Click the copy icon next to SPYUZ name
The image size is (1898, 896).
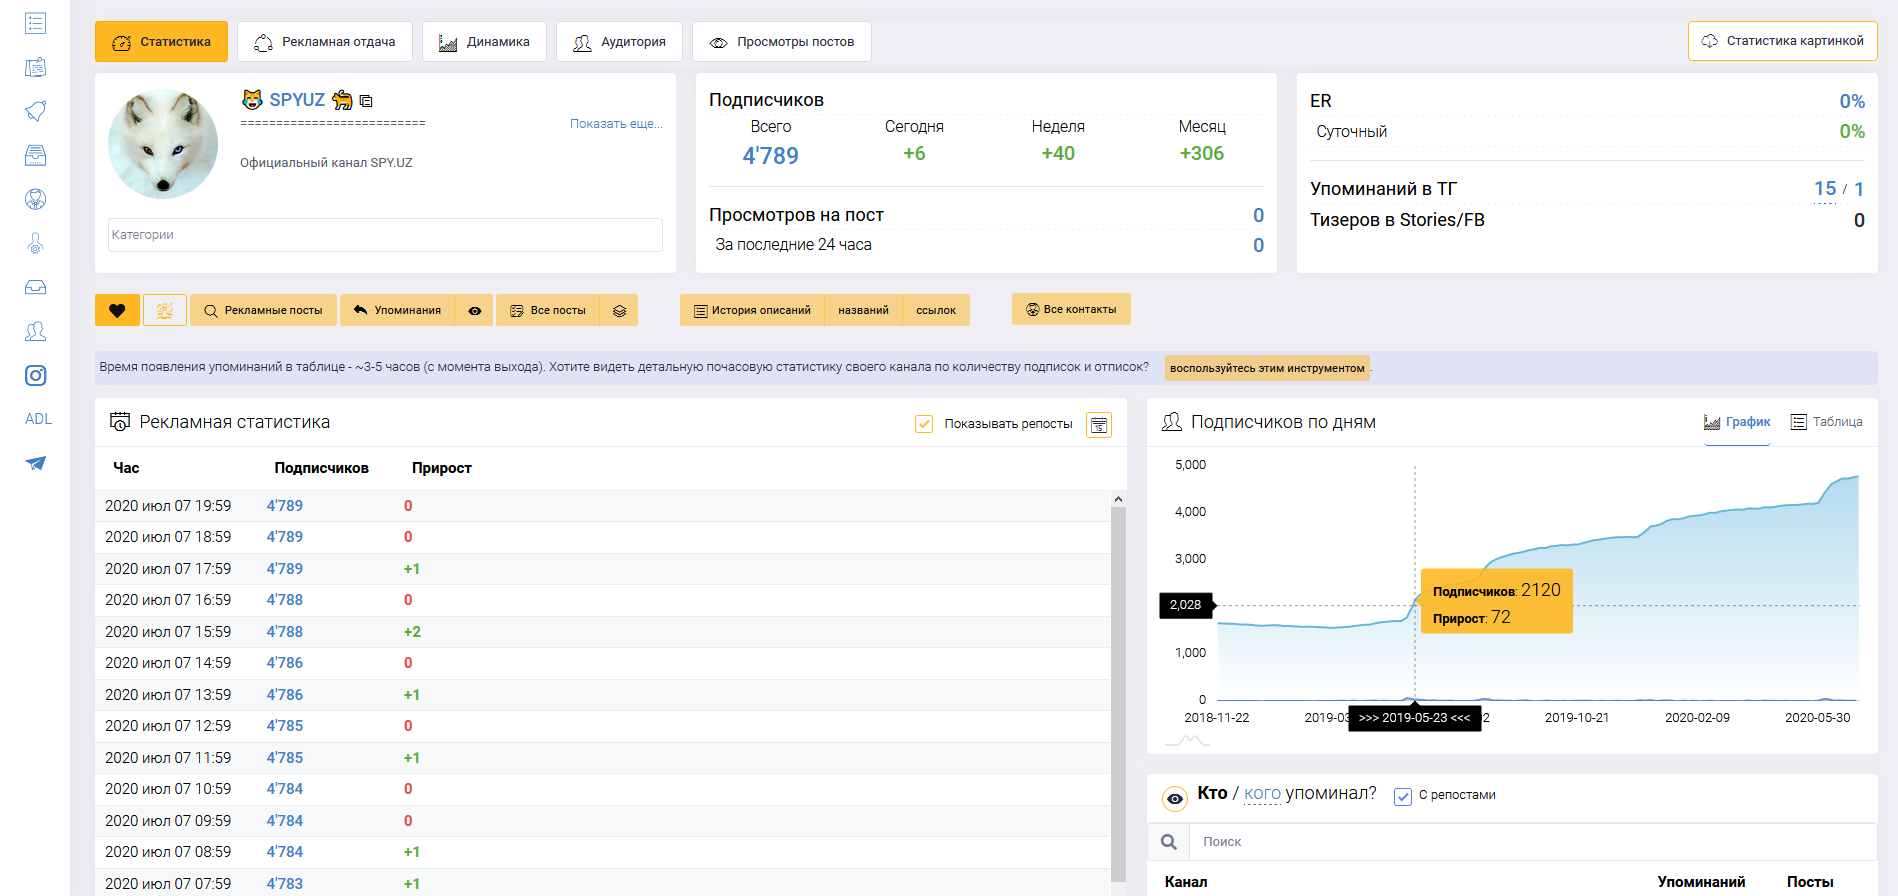click(x=366, y=101)
